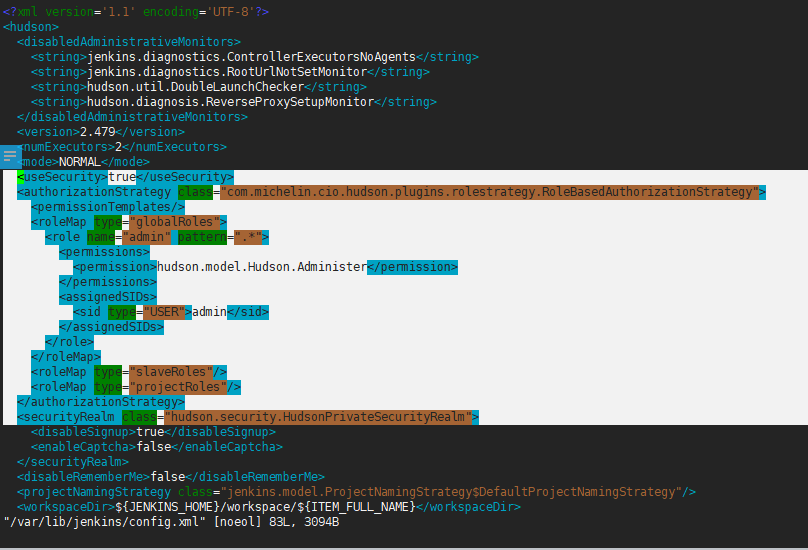Screen dimensions: 808x550
Task: Place cursor on first closing roleMap tag
Action: (x=65, y=357)
